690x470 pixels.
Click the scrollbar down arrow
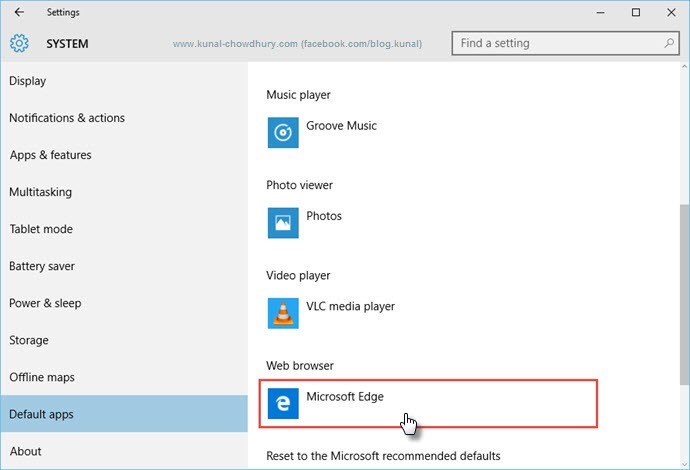tap(684, 464)
